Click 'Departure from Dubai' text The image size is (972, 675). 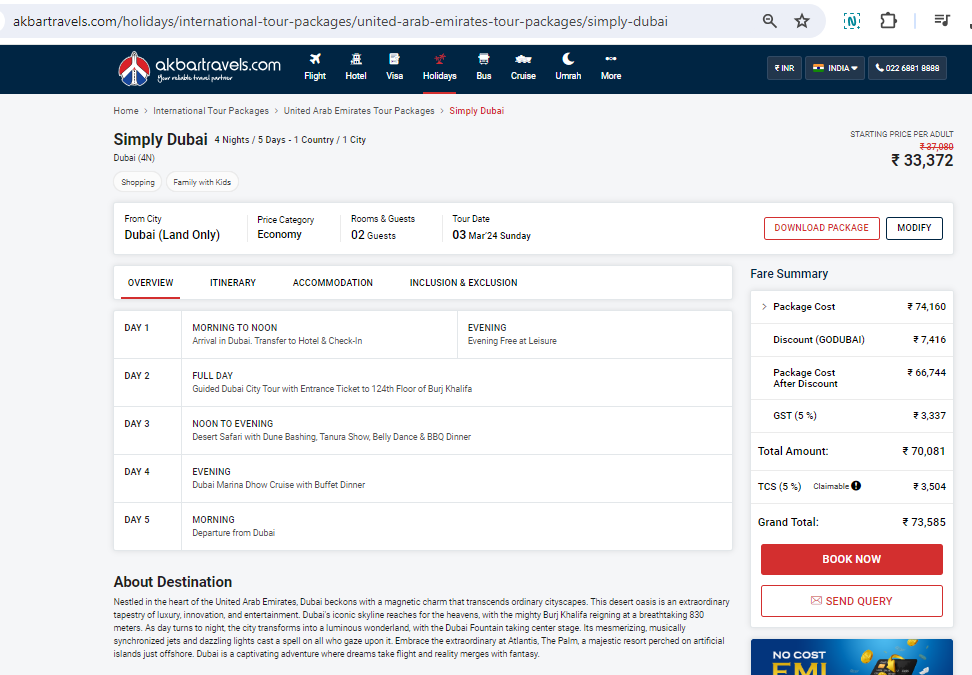tap(234, 533)
